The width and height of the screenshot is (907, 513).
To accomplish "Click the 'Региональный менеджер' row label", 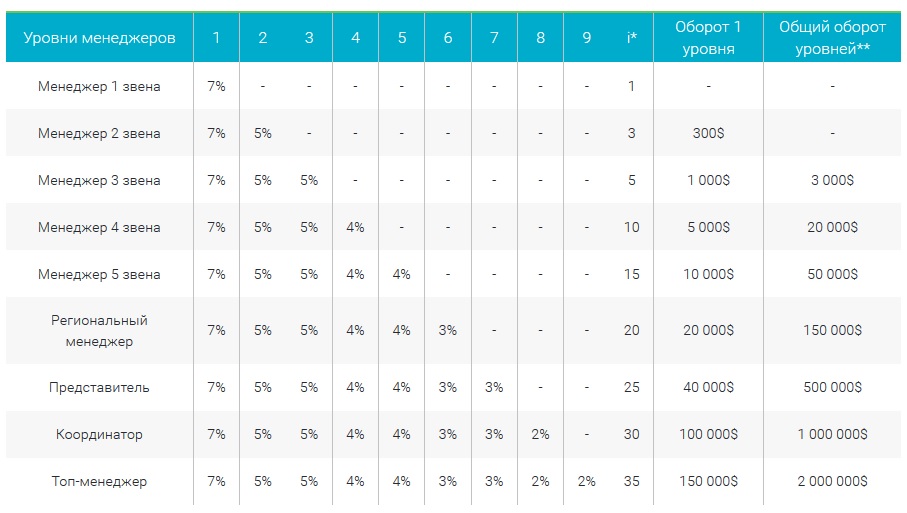I will pyautogui.click(x=99, y=331).
